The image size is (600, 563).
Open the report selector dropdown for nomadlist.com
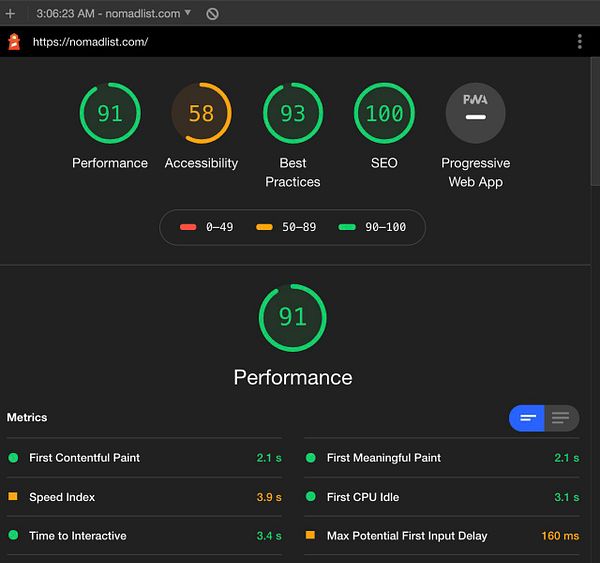tap(114, 14)
